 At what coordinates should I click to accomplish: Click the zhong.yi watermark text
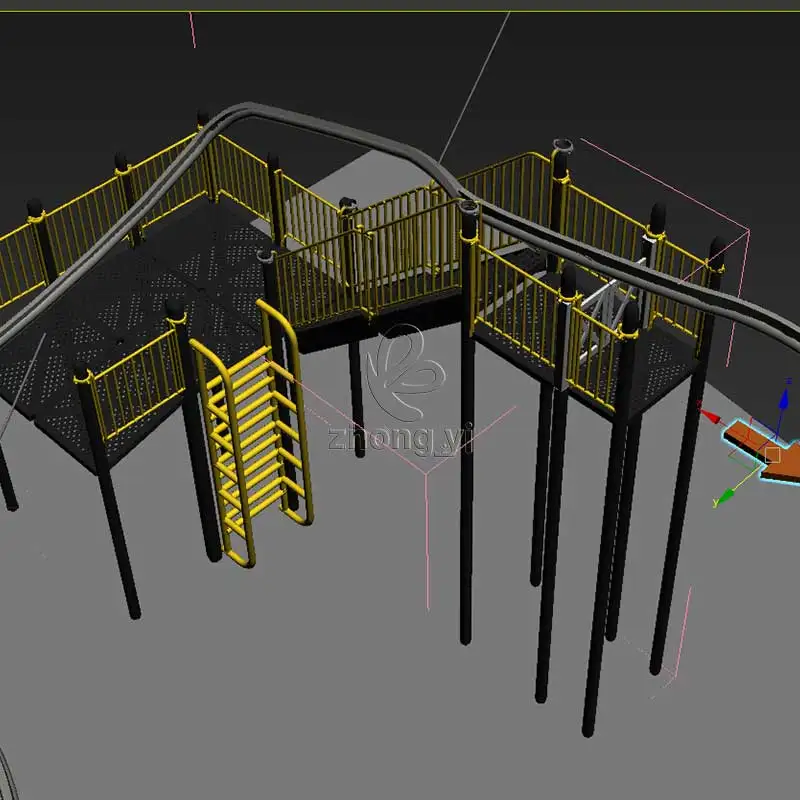pyautogui.click(x=400, y=438)
